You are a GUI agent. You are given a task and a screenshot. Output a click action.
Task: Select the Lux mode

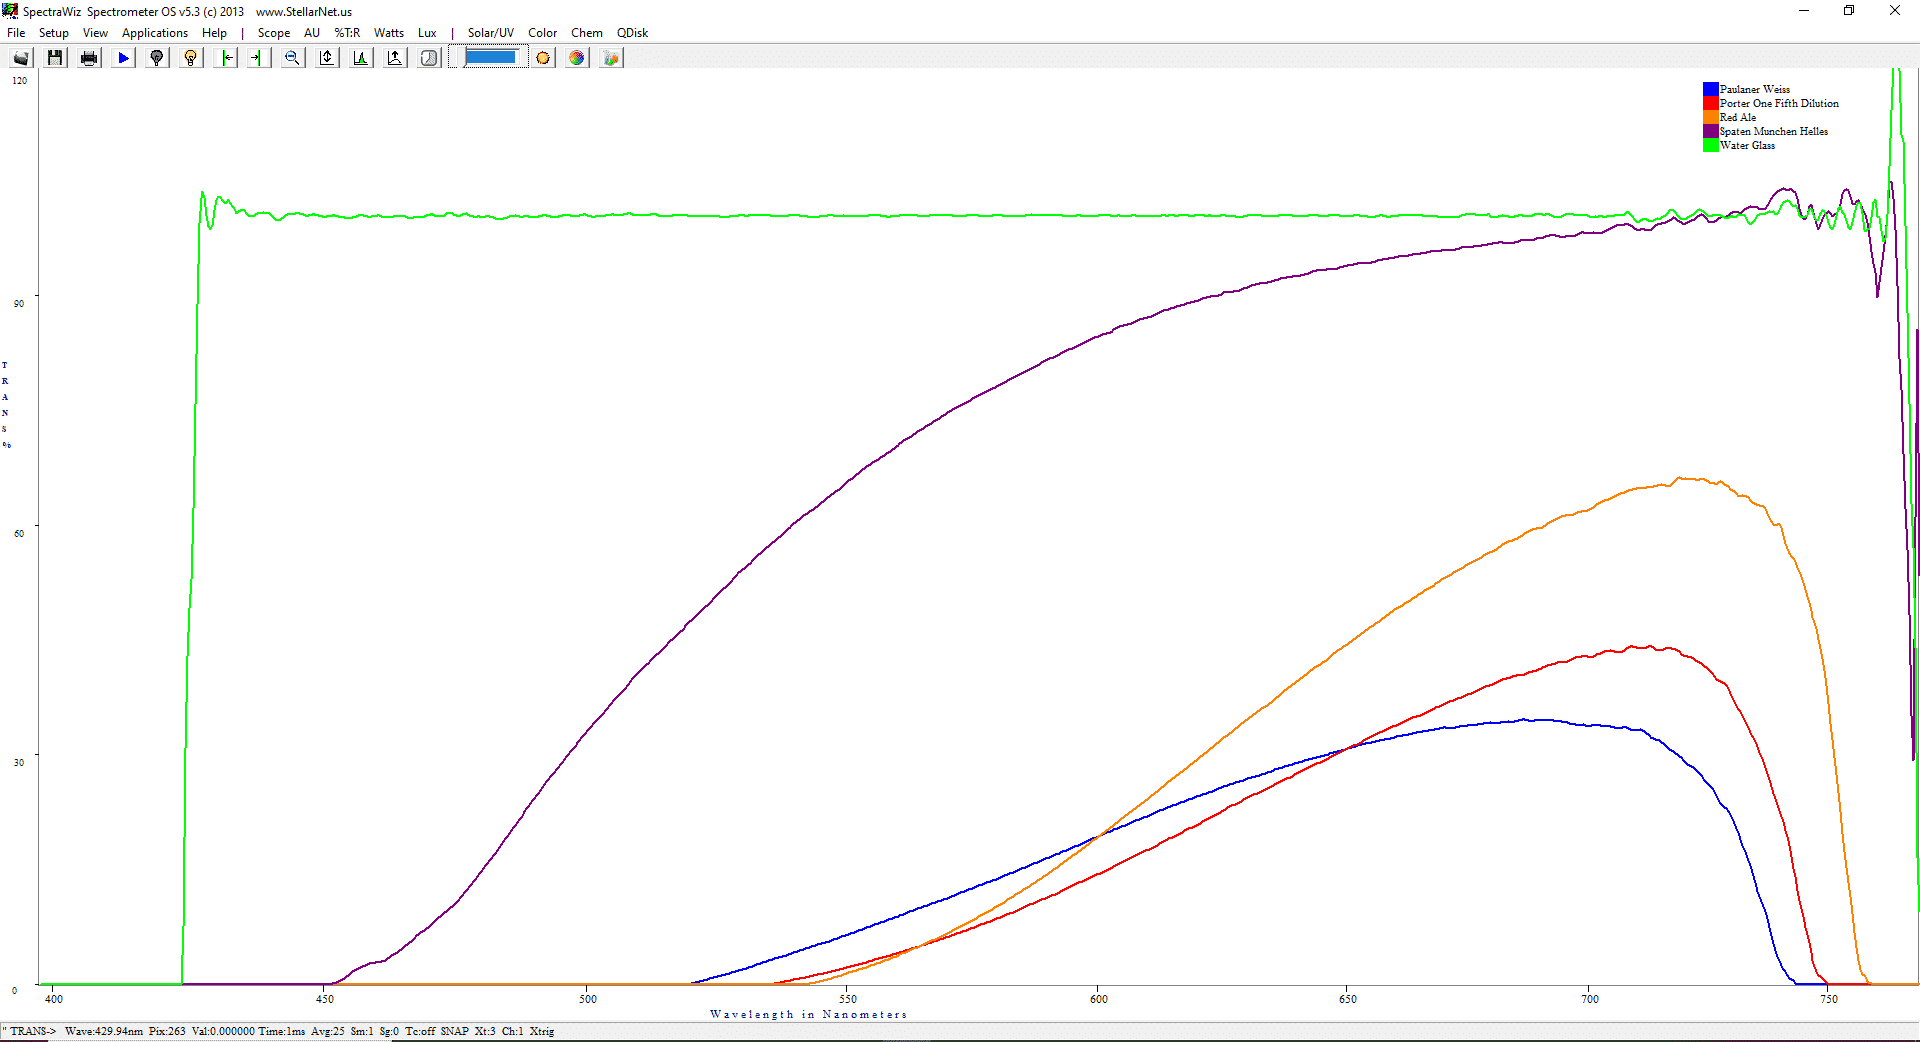[427, 33]
